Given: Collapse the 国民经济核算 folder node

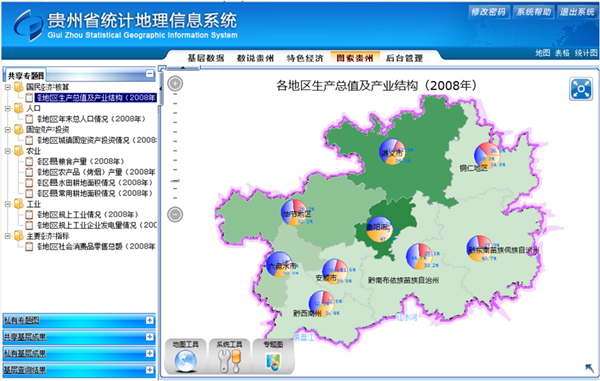Looking at the screenshot, I should 8,87.
